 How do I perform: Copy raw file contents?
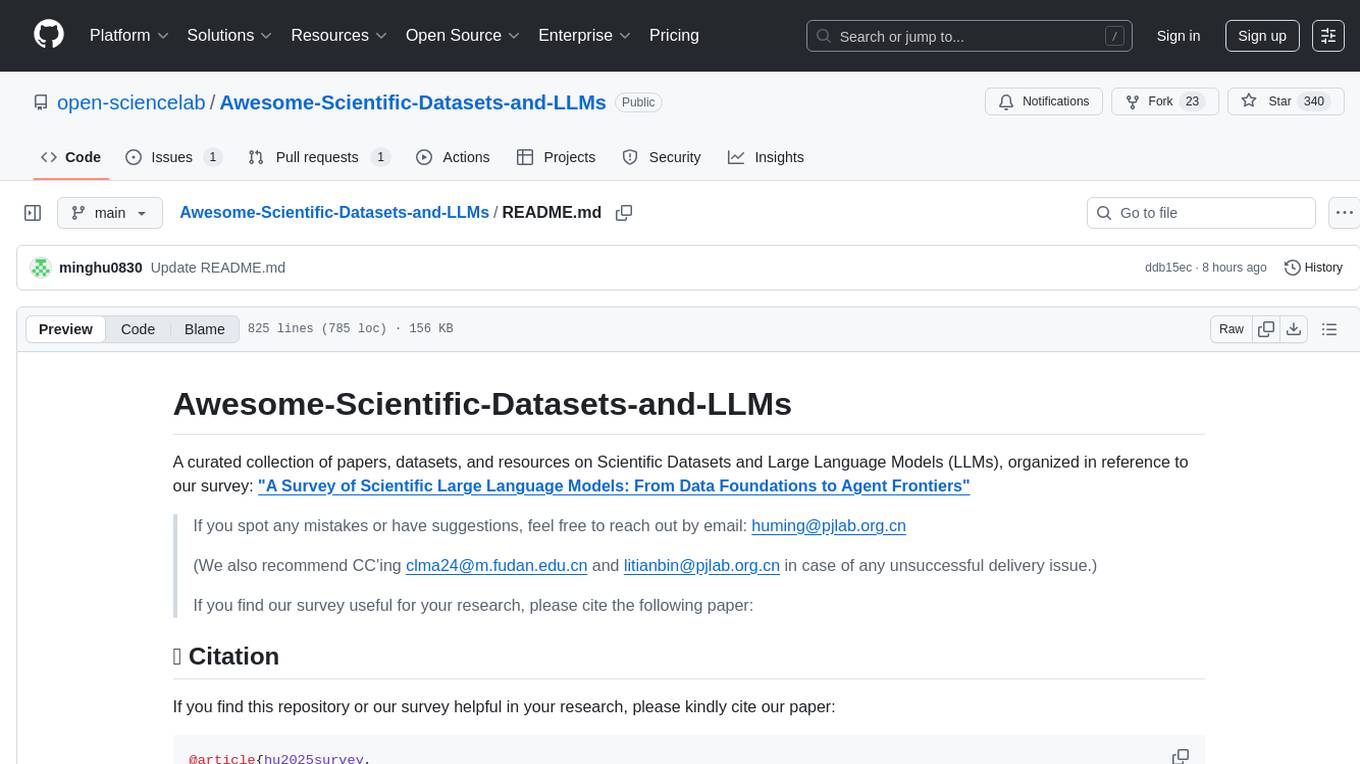(1266, 329)
